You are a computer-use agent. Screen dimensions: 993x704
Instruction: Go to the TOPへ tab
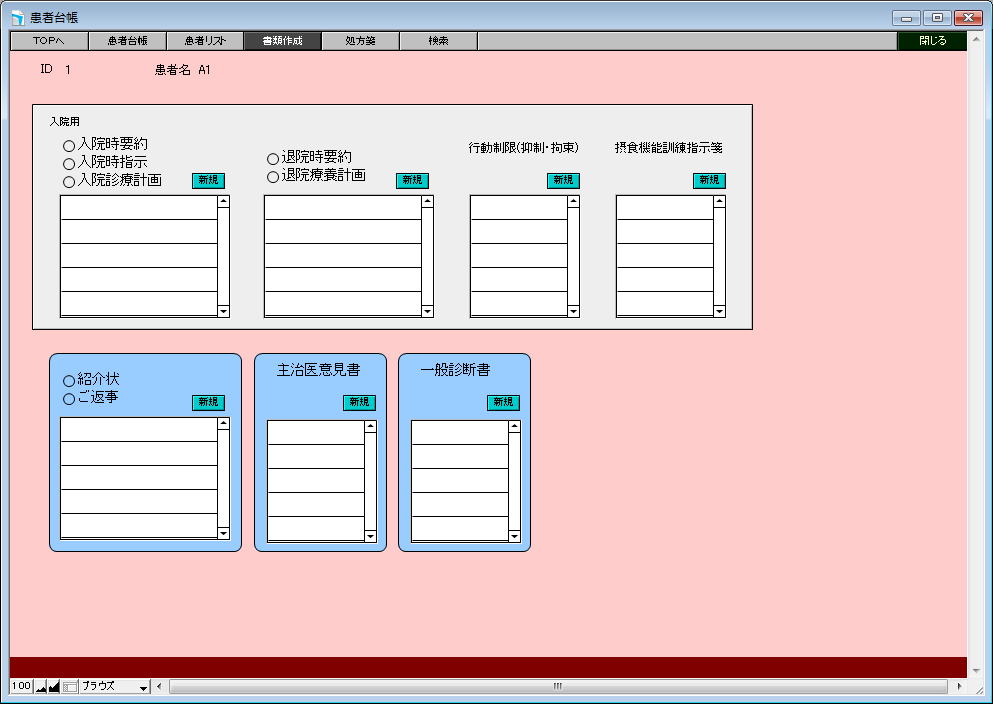[x=49, y=41]
